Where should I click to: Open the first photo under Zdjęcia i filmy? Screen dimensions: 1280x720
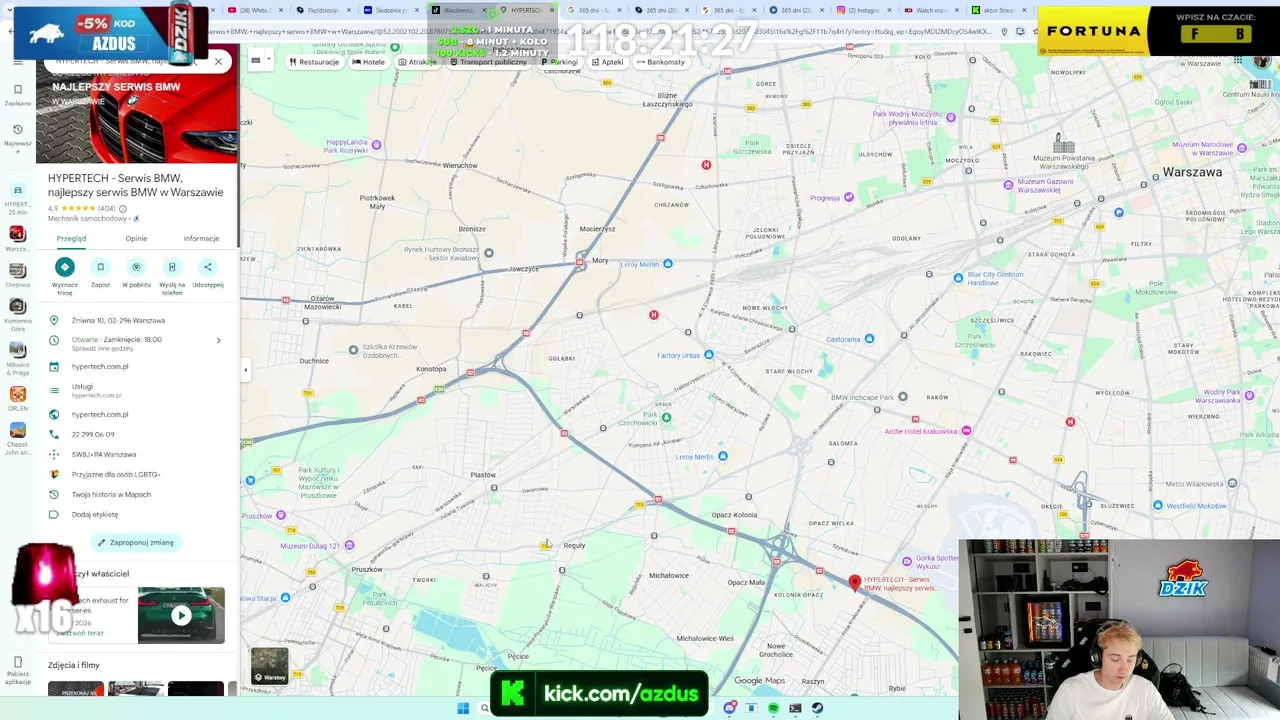click(x=76, y=688)
